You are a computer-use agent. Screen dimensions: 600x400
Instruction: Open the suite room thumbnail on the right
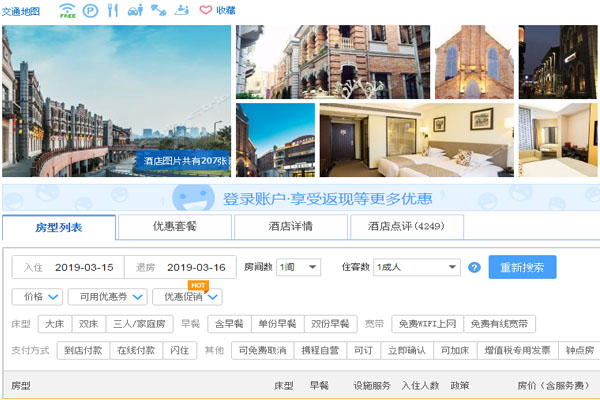(558, 140)
